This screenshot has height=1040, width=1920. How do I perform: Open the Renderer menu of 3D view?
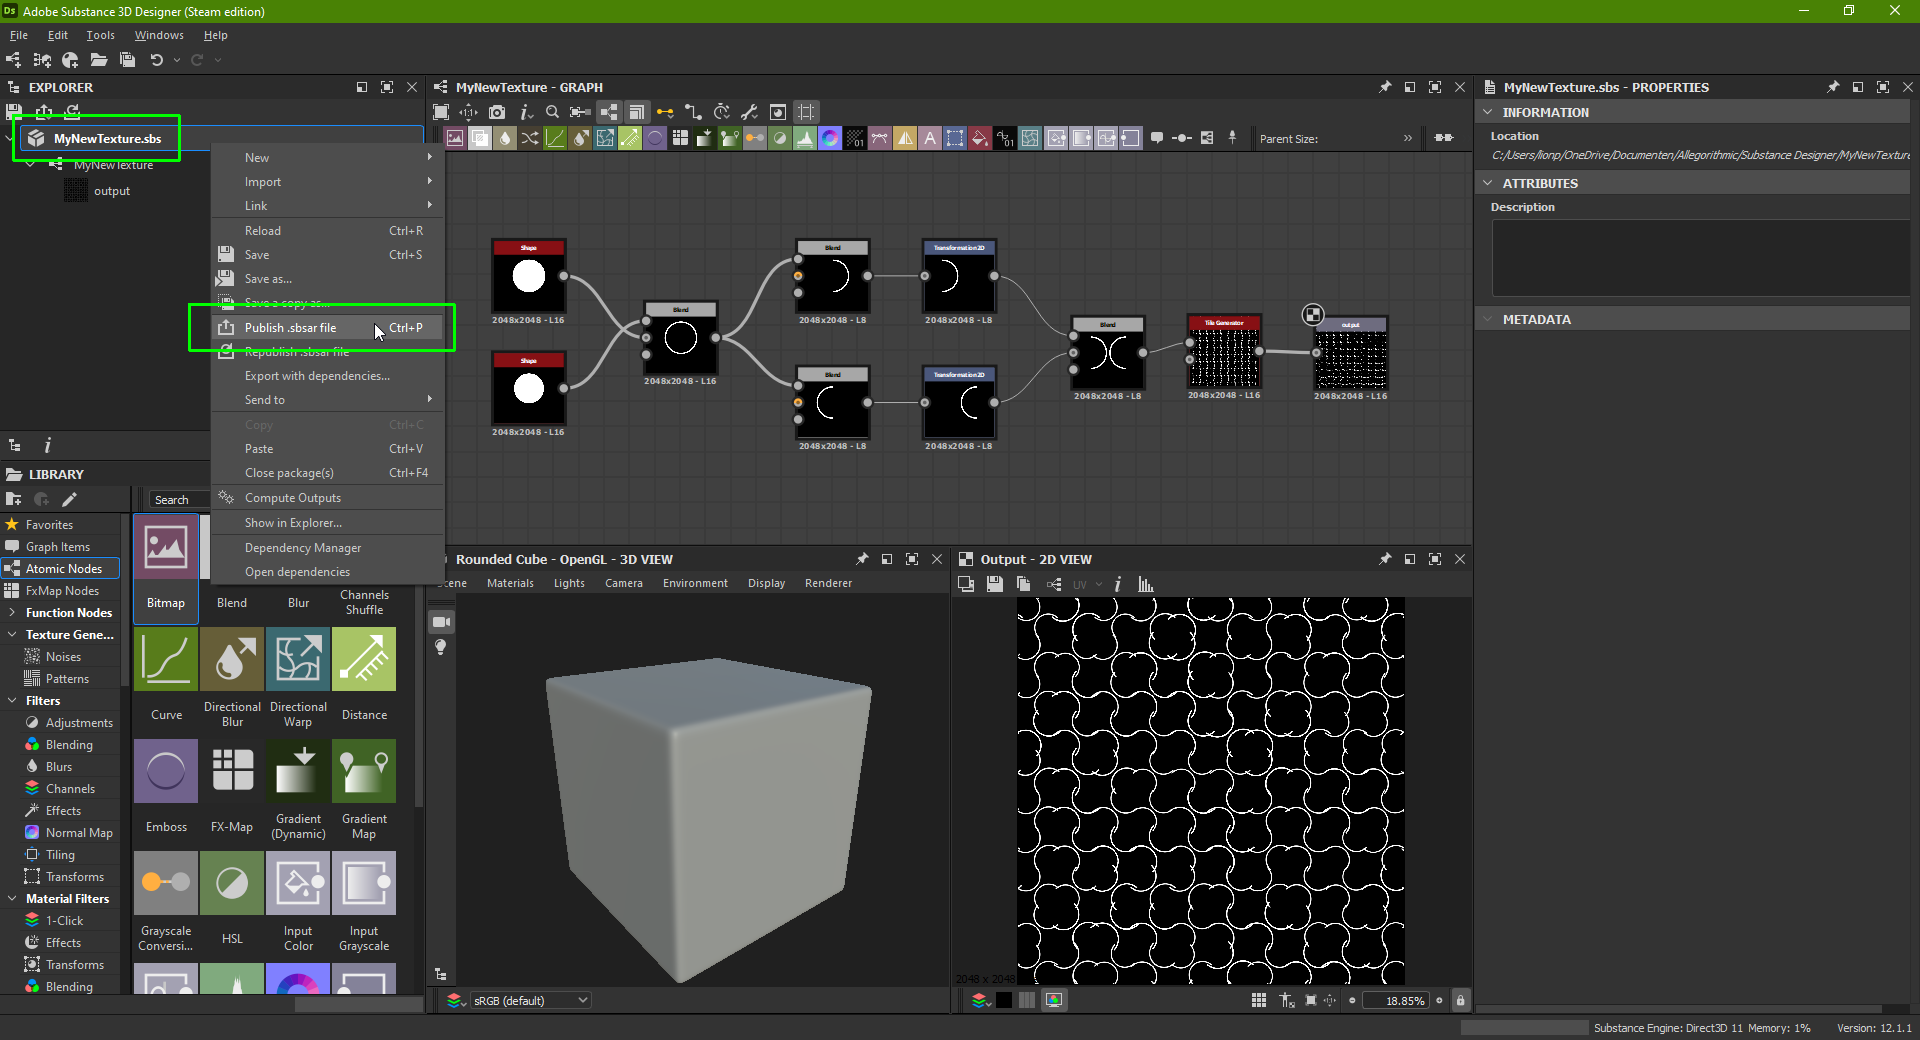coord(828,583)
